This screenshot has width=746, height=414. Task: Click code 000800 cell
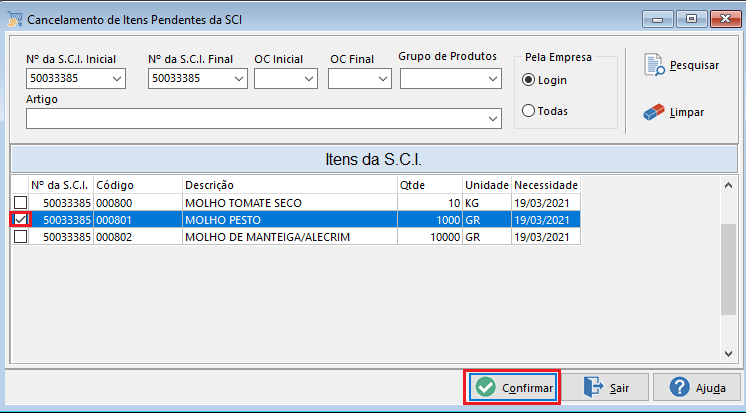pyautogui.click(x=138, y=203)
